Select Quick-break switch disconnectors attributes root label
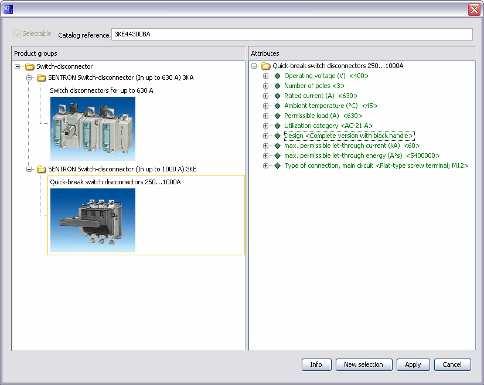484x385 pixels. [338, 66]
